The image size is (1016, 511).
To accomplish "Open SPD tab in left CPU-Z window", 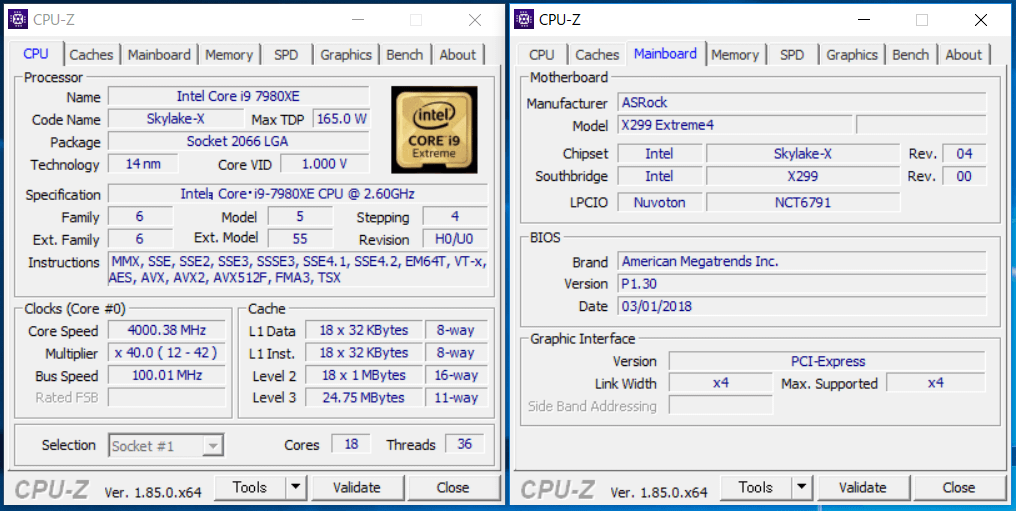I will point(286,55).
